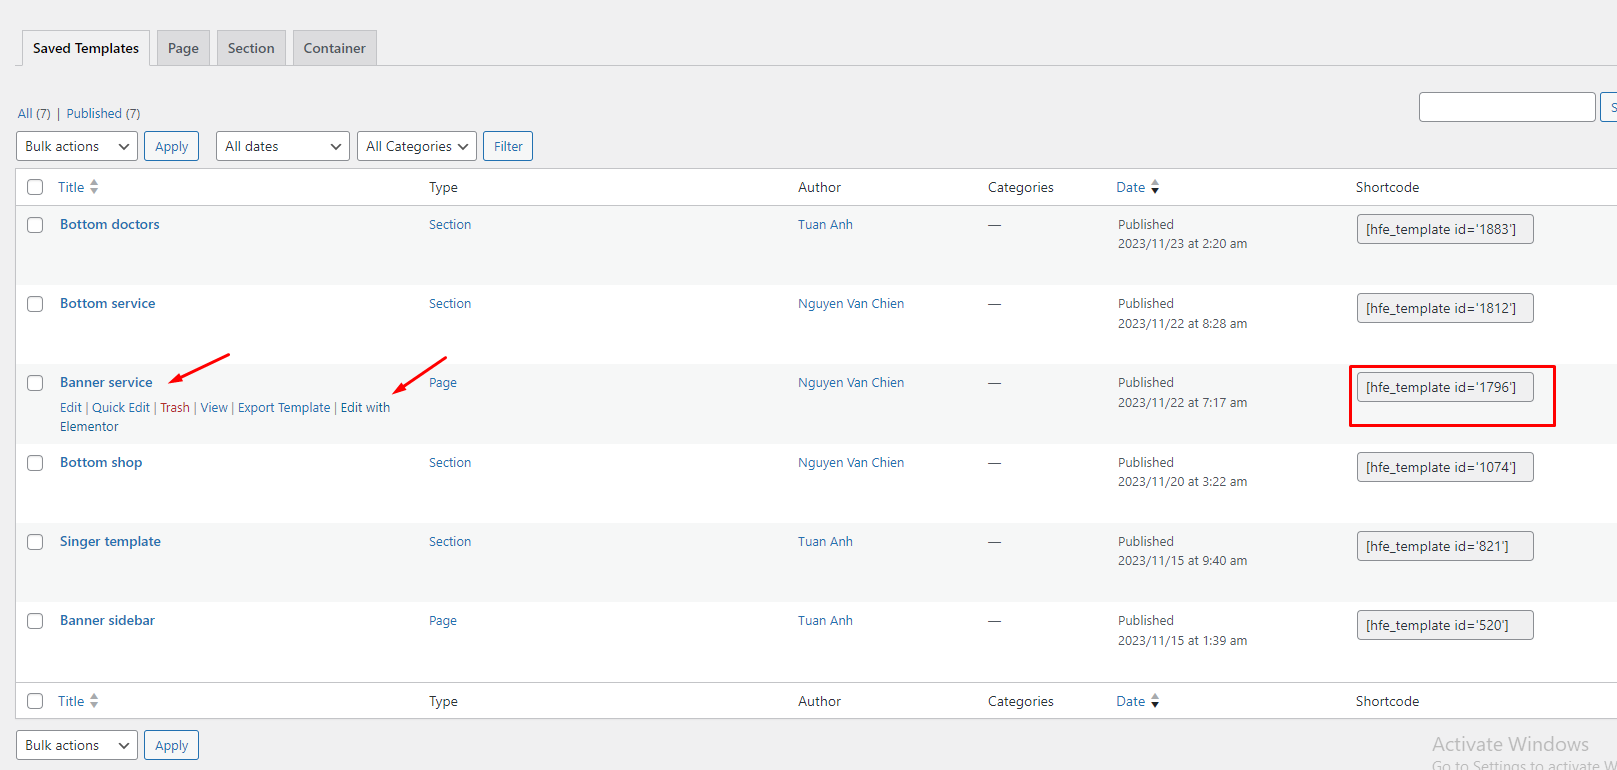Click the templates search input box
This screenshot has width=1617, height=770.
[x=1506, y=107]
